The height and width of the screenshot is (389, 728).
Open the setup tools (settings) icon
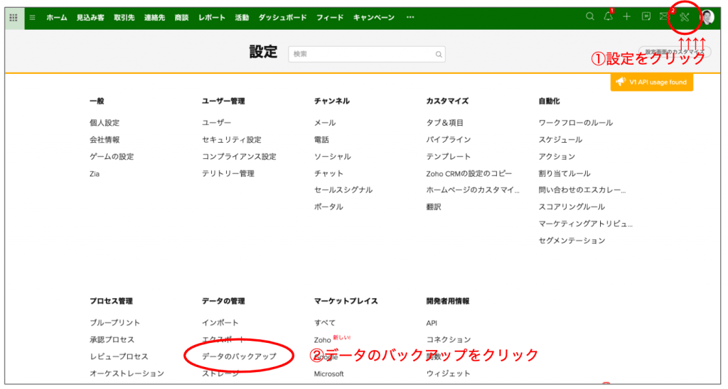pos(684,18)
